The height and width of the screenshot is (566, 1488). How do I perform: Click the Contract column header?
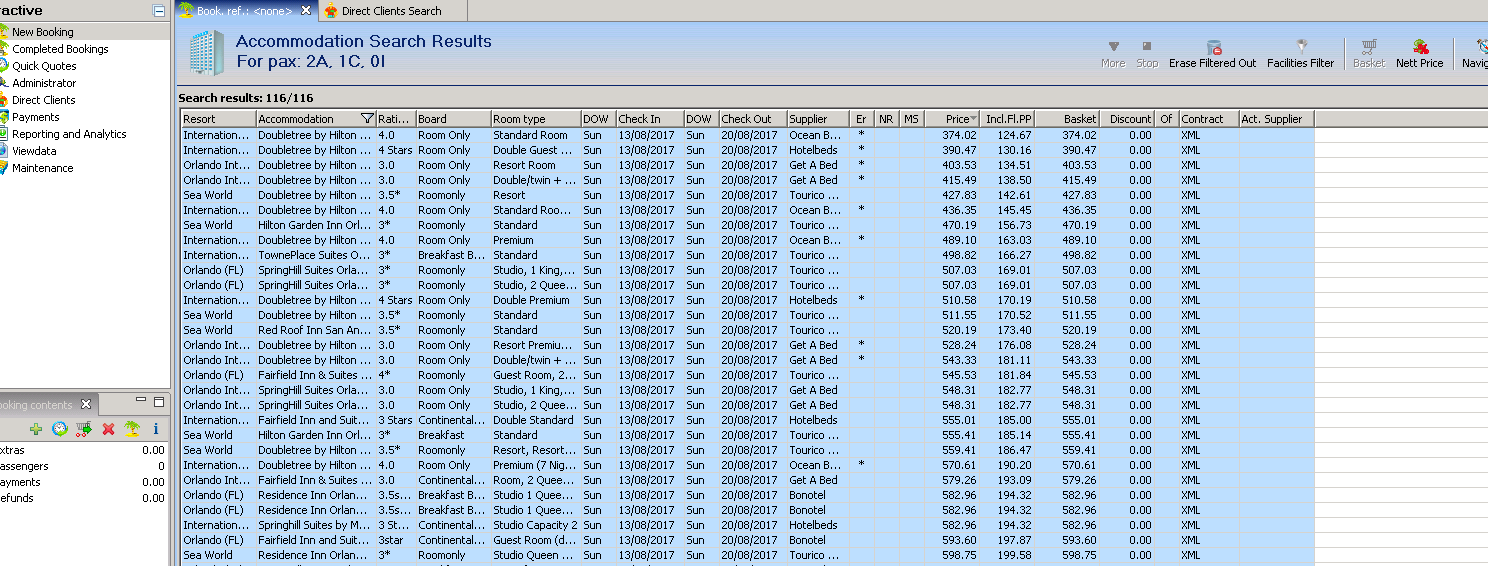click(1209, 119)
